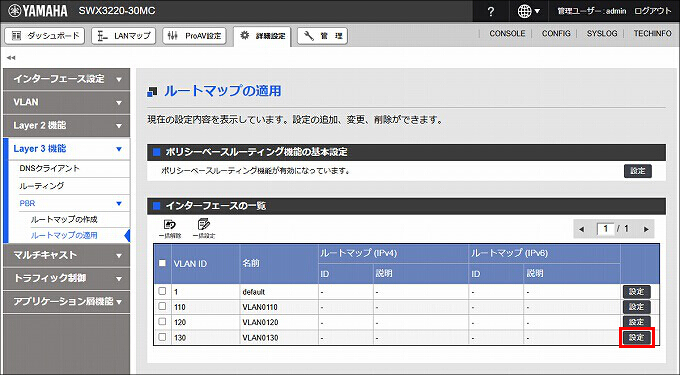Collapse sidebar with double-arrow icon
The height and width of the screenshot is (375, 680).
point(11,57)
